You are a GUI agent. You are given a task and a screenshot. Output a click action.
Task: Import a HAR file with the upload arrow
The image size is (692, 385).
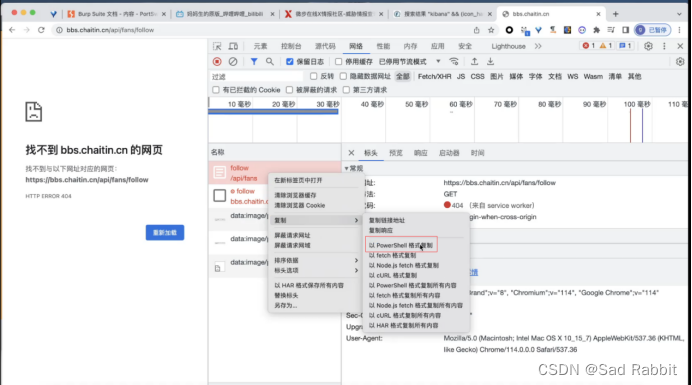tap(474, 62)
